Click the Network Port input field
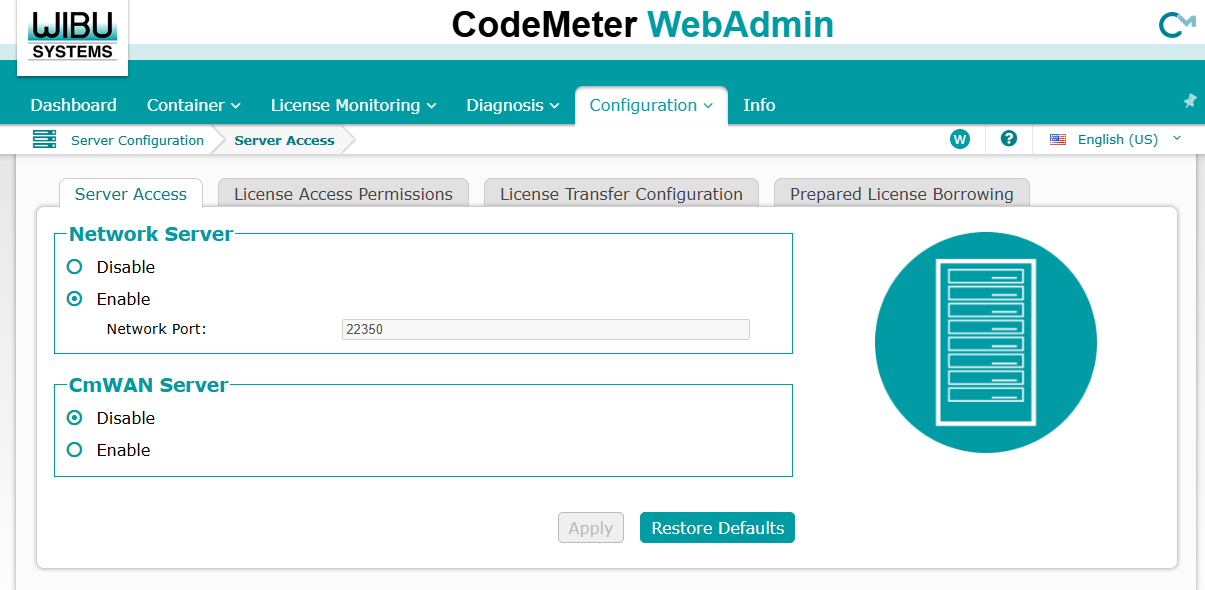This screenshot has width=1205, height=590. pos(545,329)
